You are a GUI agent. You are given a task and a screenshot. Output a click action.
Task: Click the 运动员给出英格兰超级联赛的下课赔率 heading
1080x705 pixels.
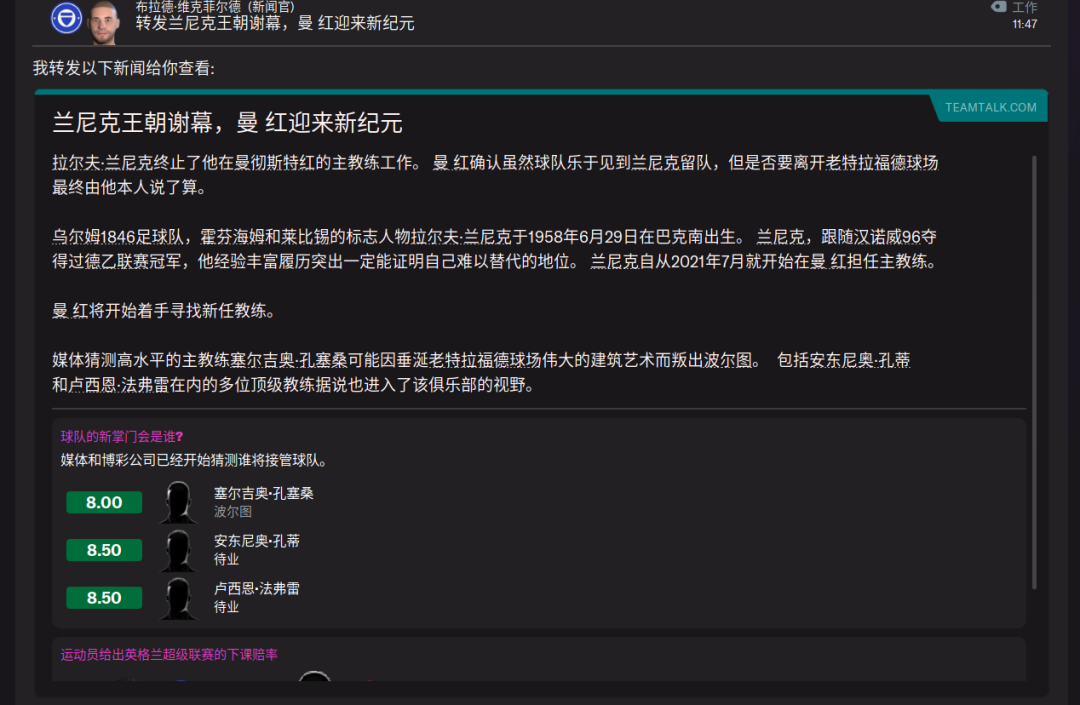click(169, 655)
